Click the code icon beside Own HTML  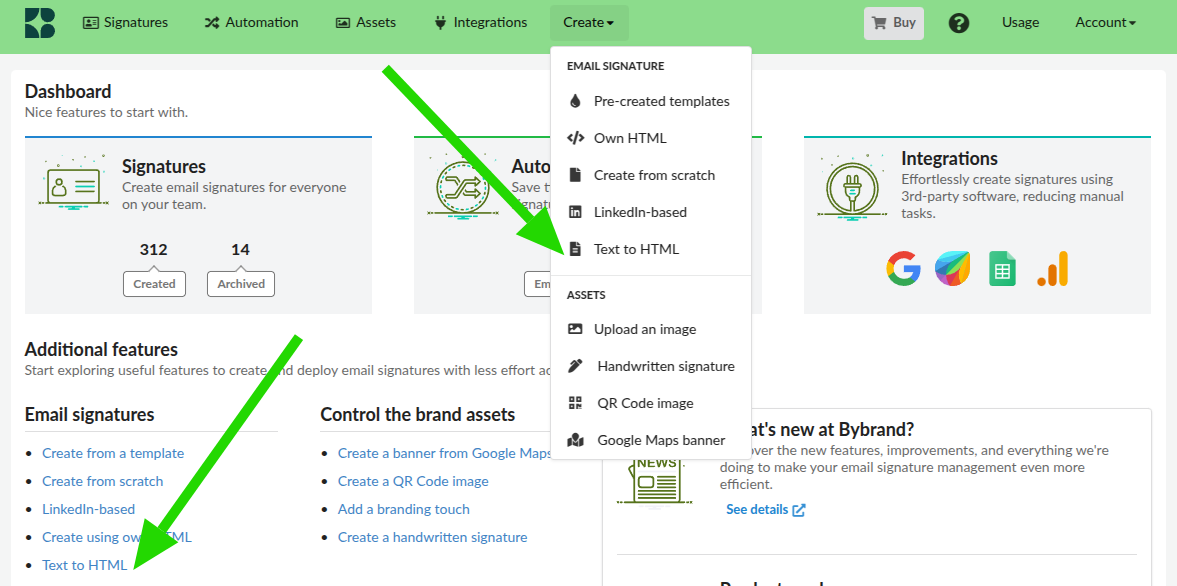click(x=578, y=137)
